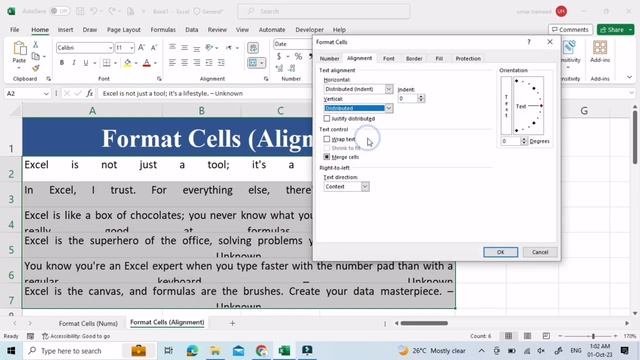Enable the Wrap text checkbox

[327, 139]
